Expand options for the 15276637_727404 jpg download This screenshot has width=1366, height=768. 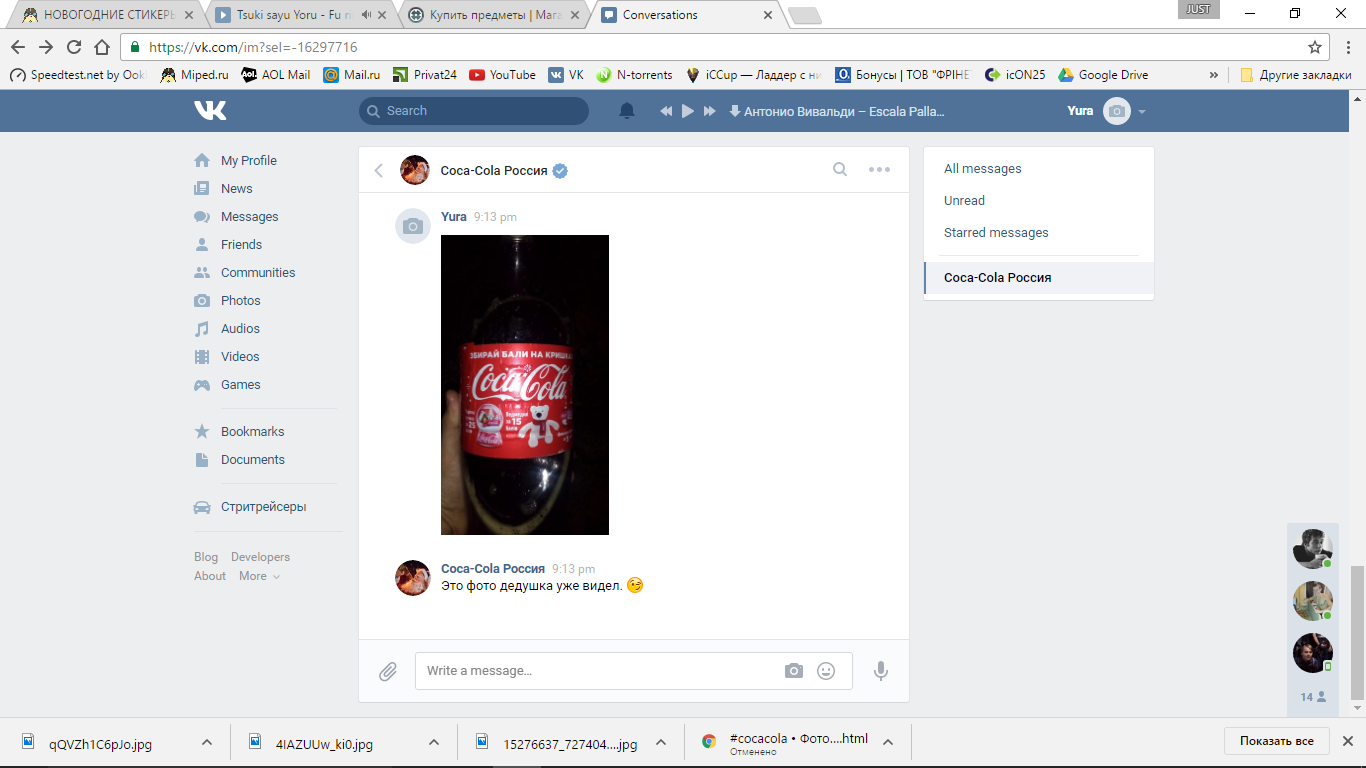pyautogui.click(x=661, y=742)
